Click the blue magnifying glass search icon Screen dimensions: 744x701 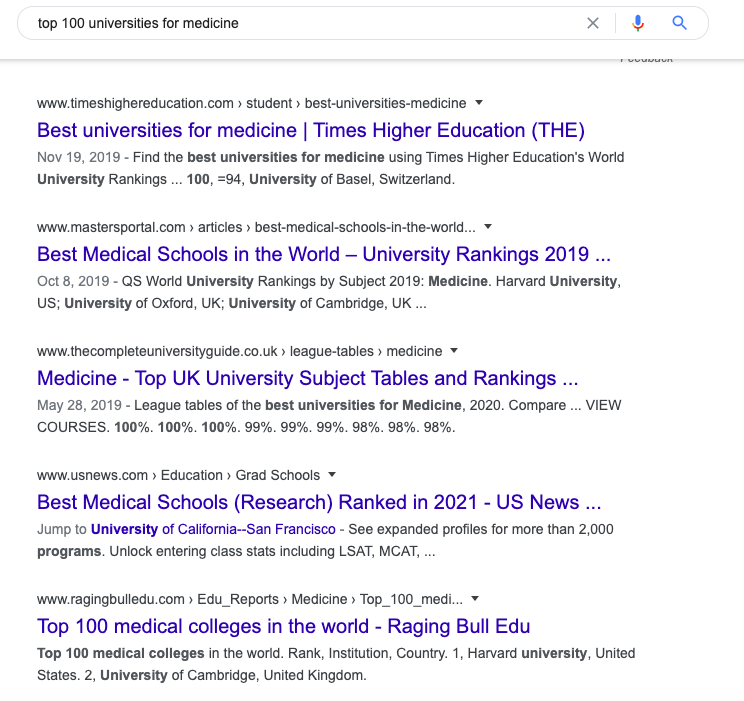tap(679, 22)
